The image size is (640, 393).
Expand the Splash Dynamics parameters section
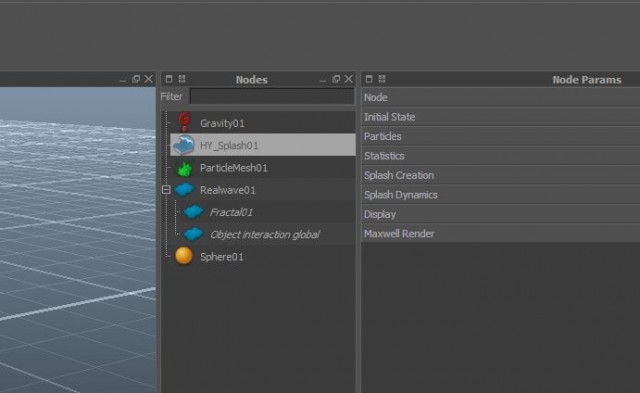pyautogui.click(x=500, y=195)
